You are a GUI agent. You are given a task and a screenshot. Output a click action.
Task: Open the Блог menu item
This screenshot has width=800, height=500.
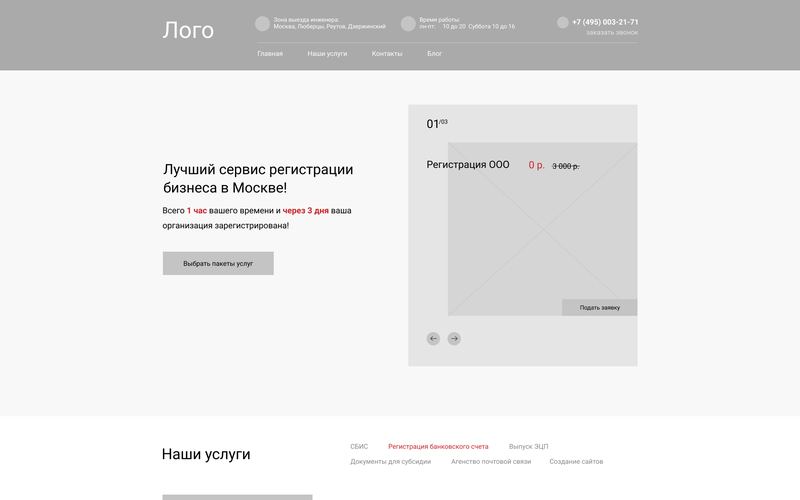(x=435, y=54)
